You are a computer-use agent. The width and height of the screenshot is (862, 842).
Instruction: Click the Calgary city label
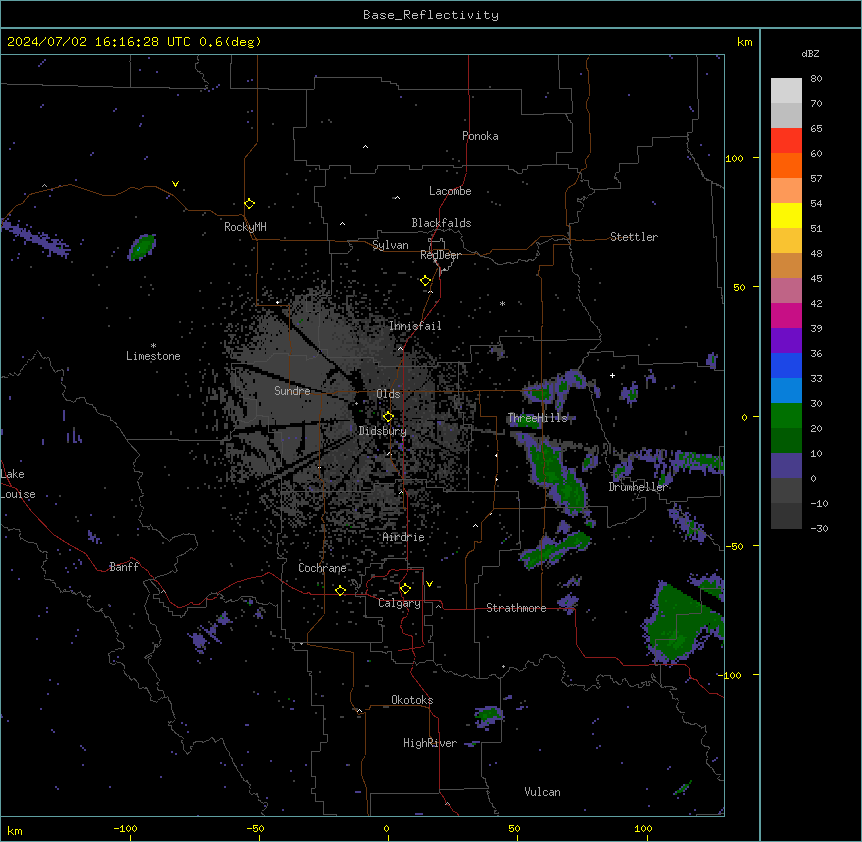point(399,603)
